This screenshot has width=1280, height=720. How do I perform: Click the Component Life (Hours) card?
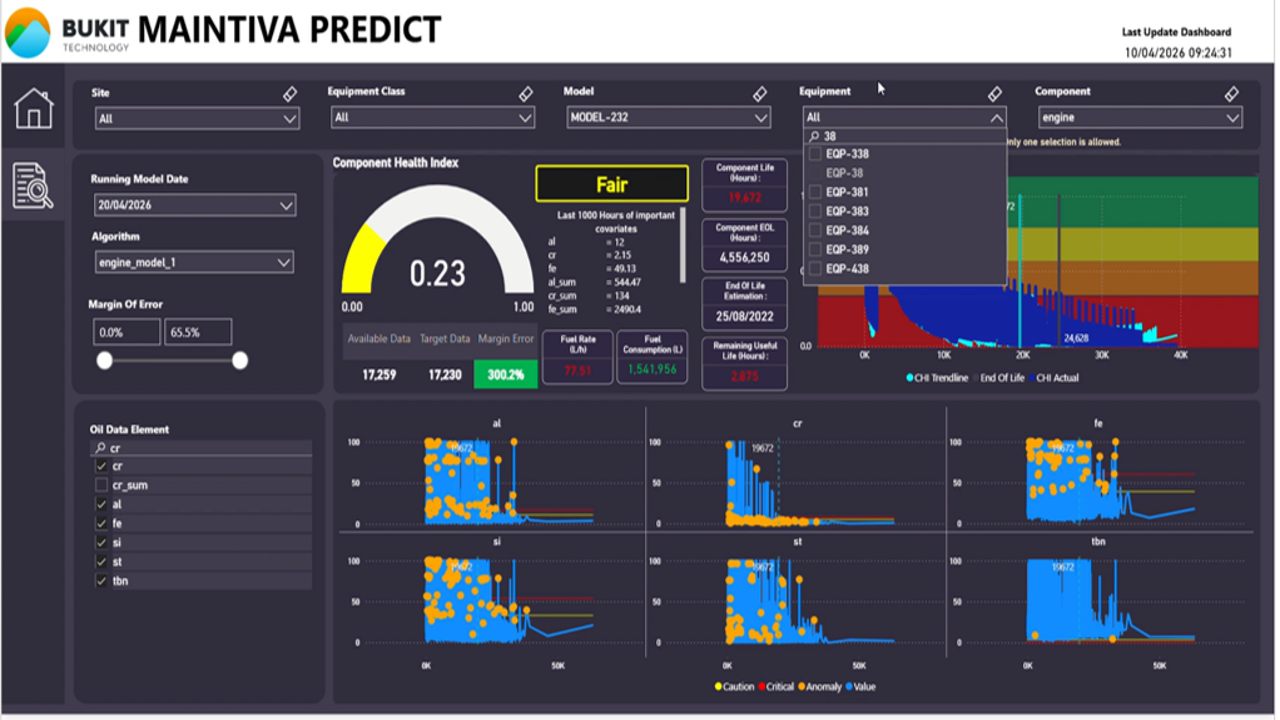tap(744, 185)
